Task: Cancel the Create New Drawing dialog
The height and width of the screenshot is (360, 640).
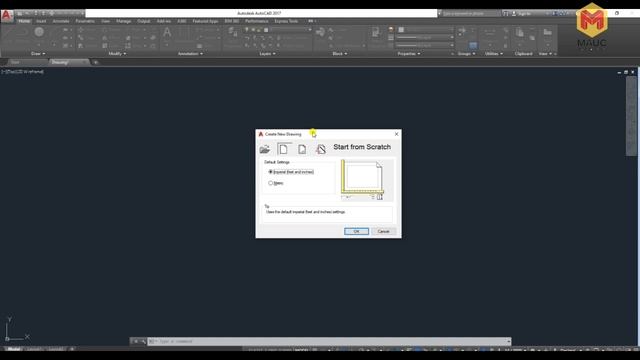Action: tap(383, 231)
